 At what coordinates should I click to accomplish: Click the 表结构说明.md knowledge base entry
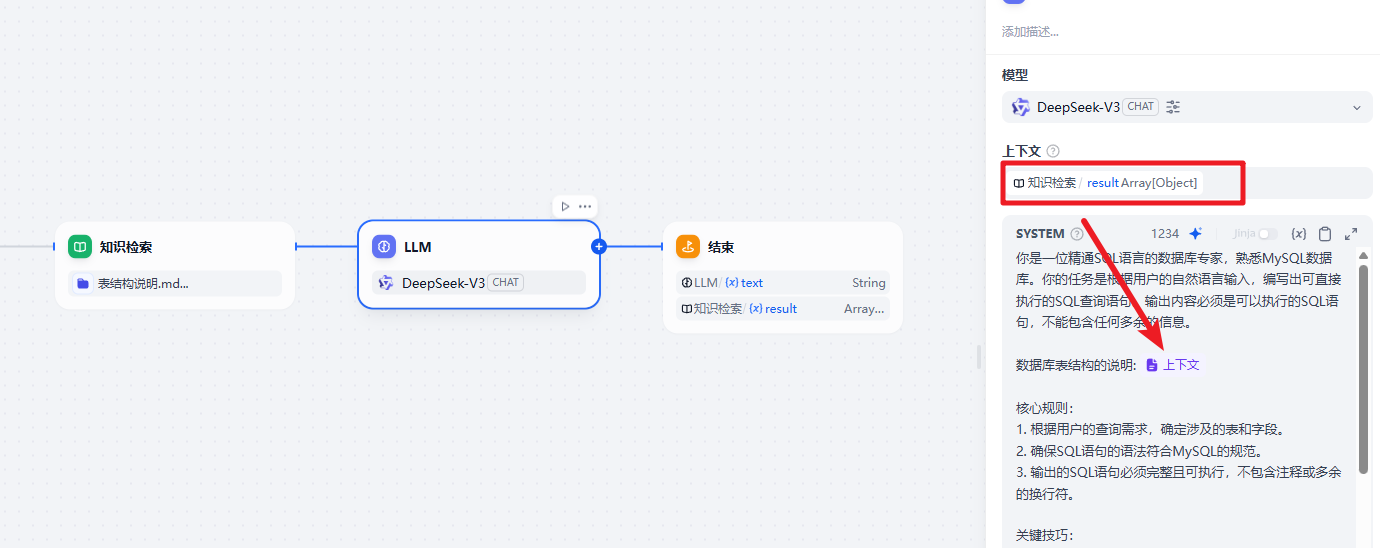175,283
